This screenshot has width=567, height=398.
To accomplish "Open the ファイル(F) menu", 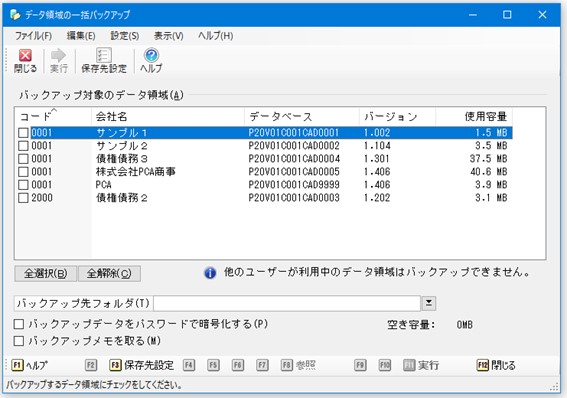I will tap(33, 36).
